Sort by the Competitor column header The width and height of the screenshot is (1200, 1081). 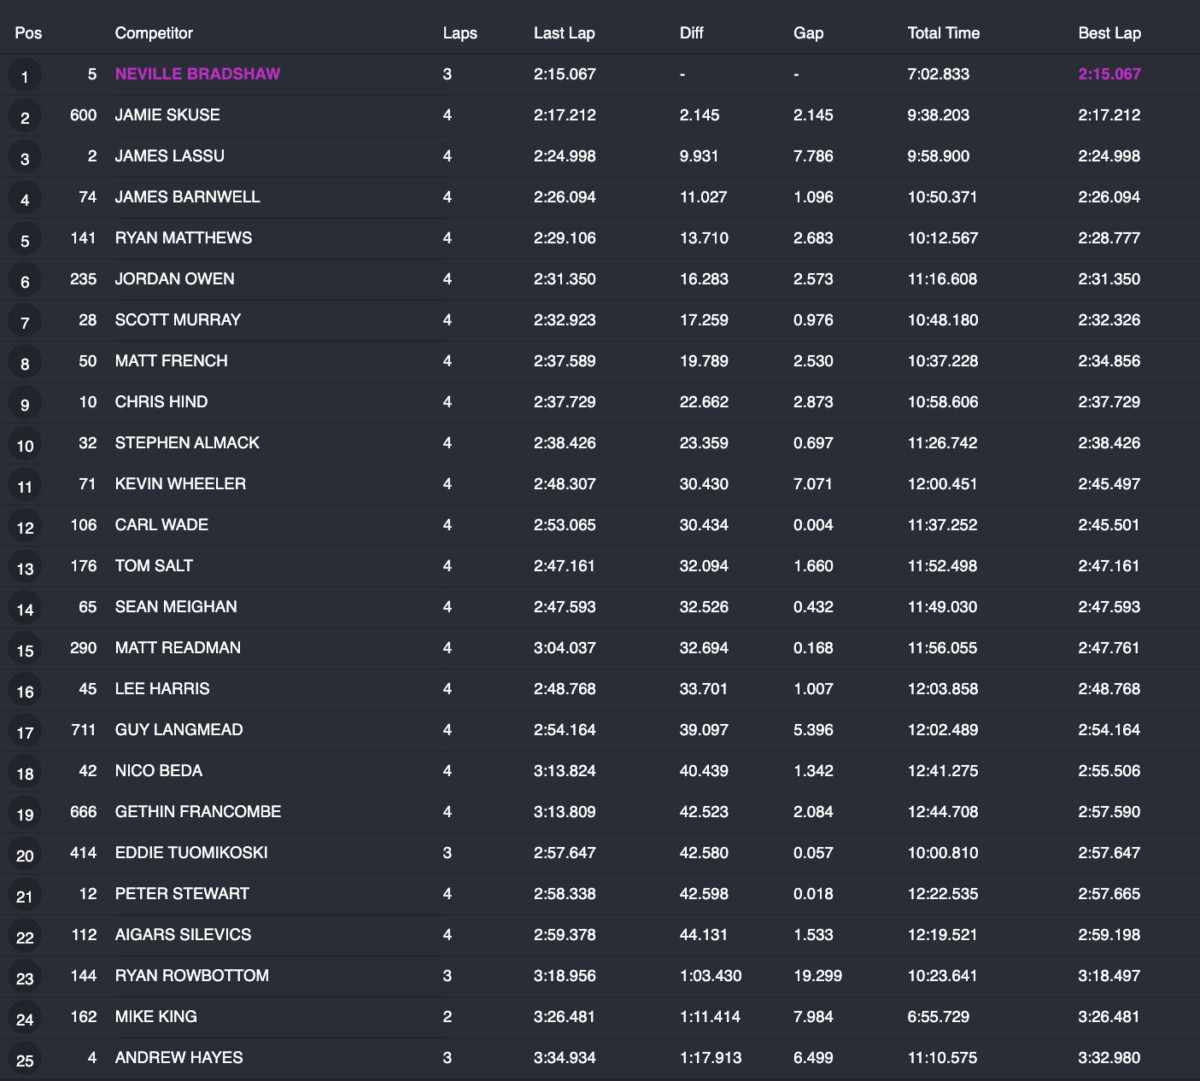point(154,33)
